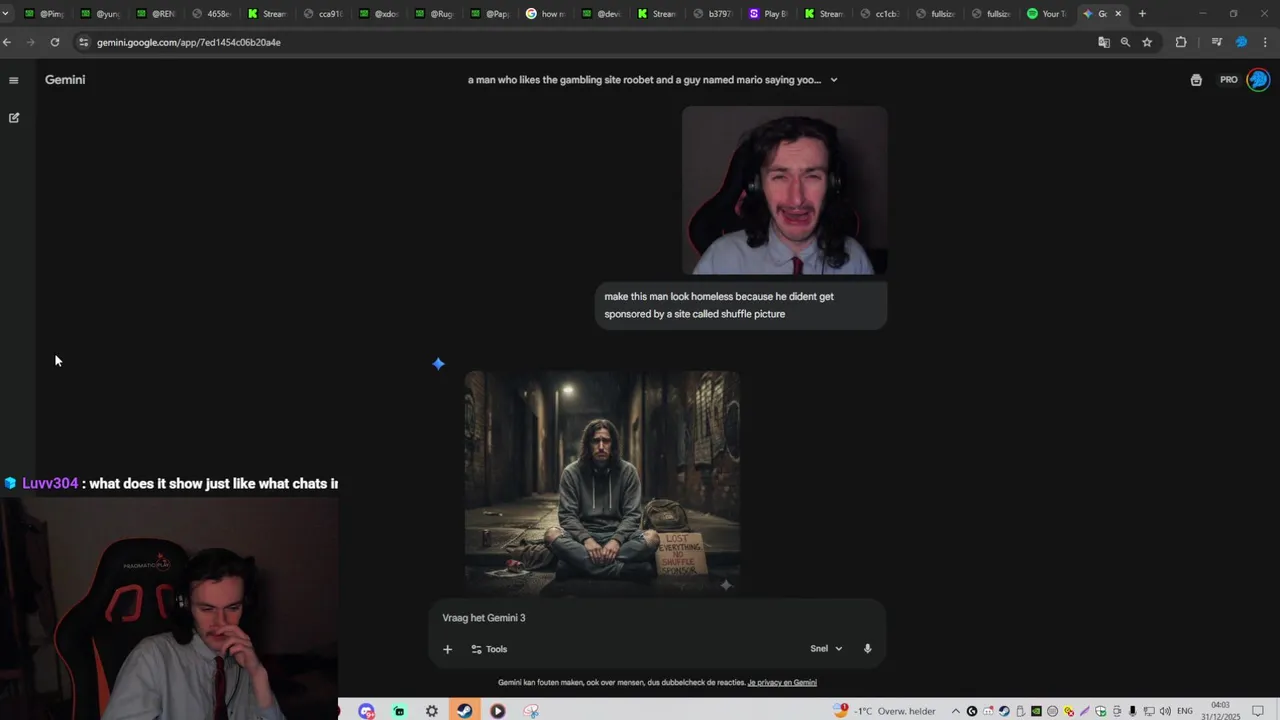The height and width of the screenshot is (720, 1280).
Task: Open the uploaded crying man image
Action: pyautogui.click(x=785, y=190)
